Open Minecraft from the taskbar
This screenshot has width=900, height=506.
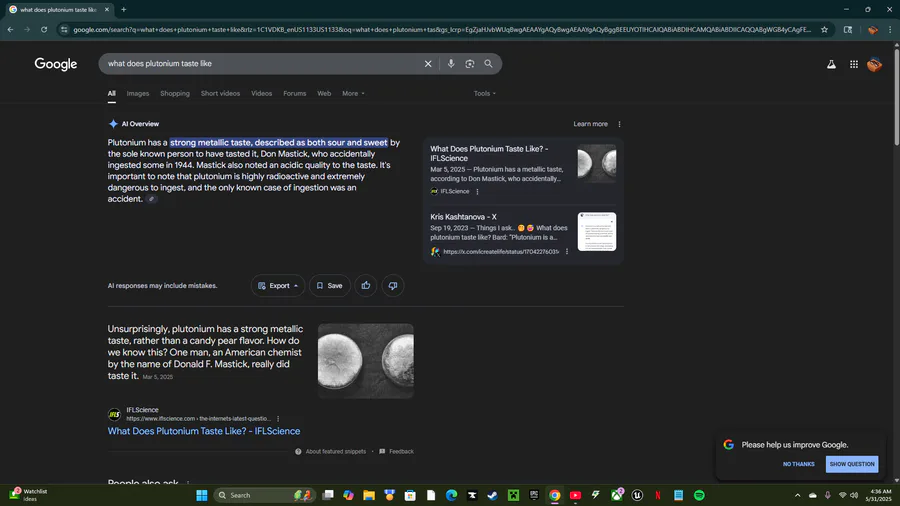[x=513, y=495]
